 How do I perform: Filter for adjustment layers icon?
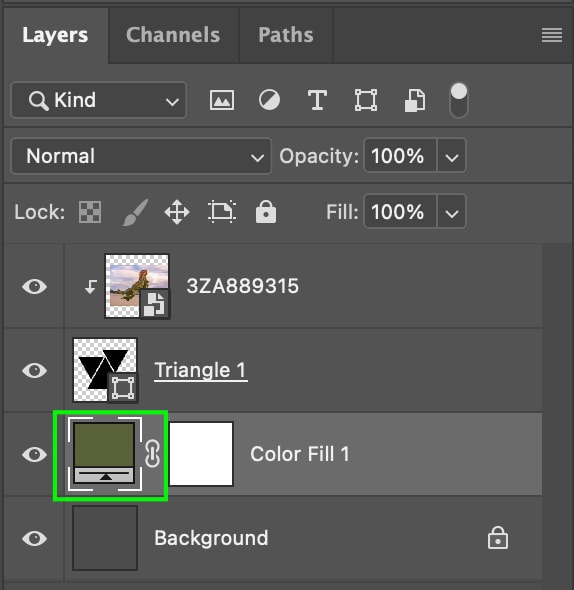[269, 100]
